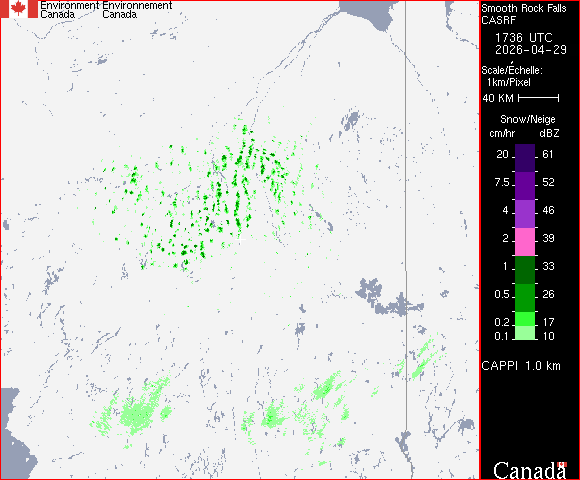Select the violet 46 dBZ swatch
Screen dimensions: 580x480
click(525, 214)
